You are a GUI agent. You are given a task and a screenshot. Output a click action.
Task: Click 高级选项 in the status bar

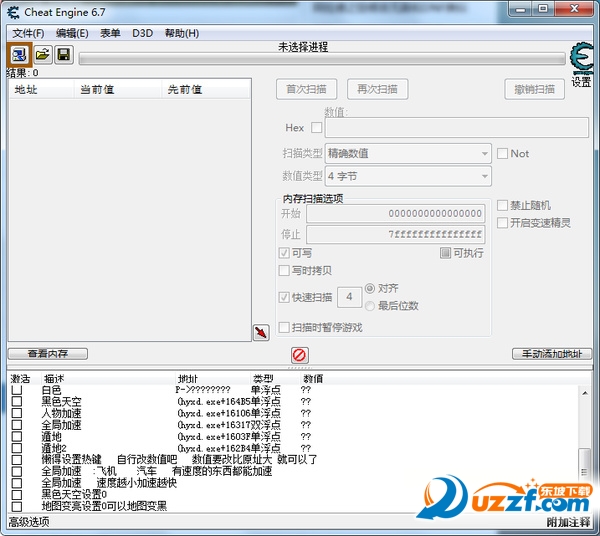click(29, 522)
